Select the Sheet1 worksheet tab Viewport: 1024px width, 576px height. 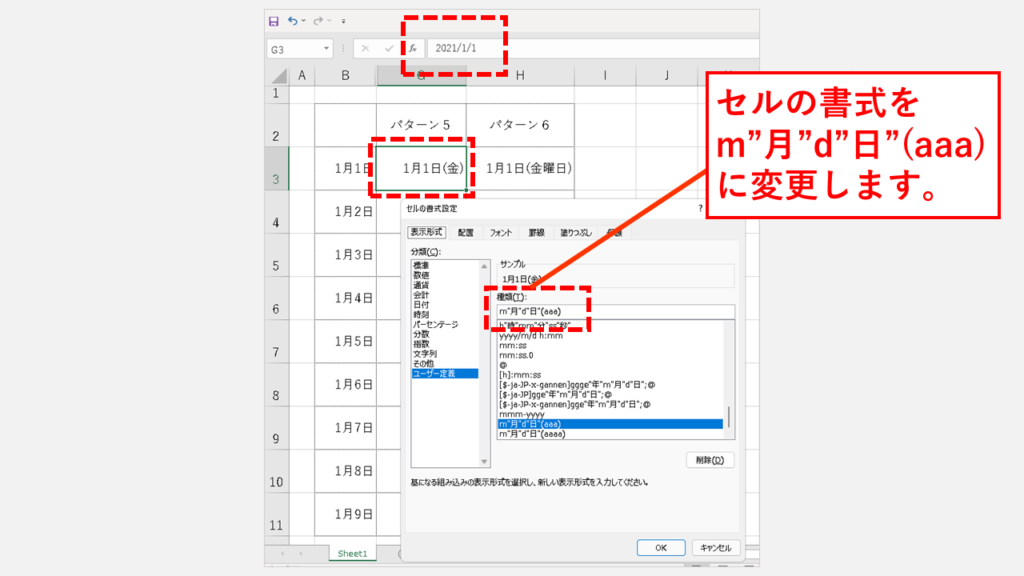pyautogui.click(x=352, y=553)
